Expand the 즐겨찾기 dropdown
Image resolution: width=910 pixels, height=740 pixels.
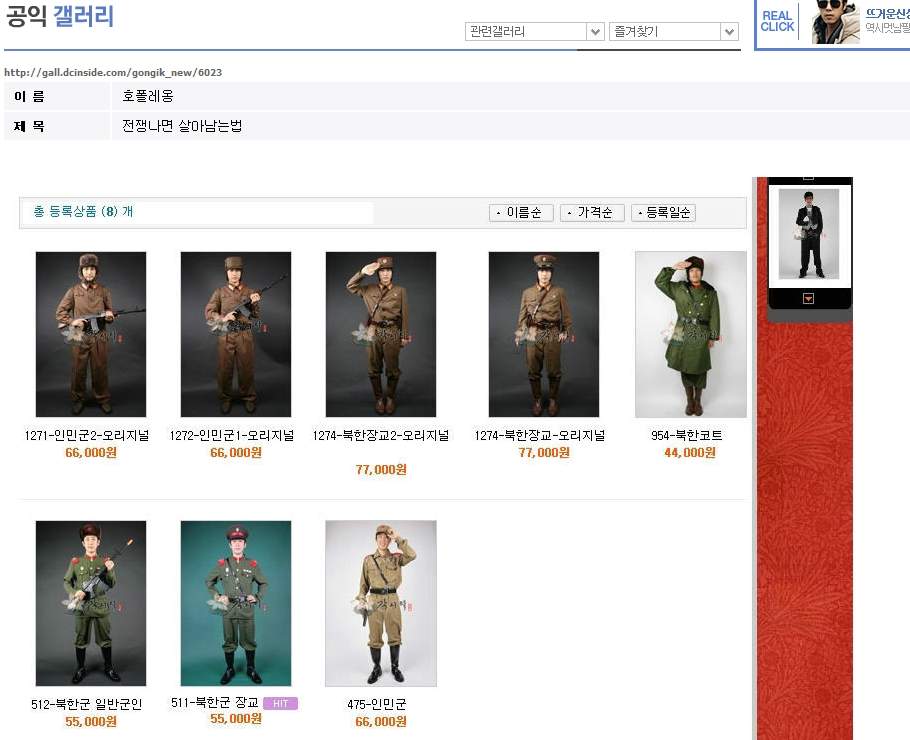pyautogui.click(x=673, y=32)
